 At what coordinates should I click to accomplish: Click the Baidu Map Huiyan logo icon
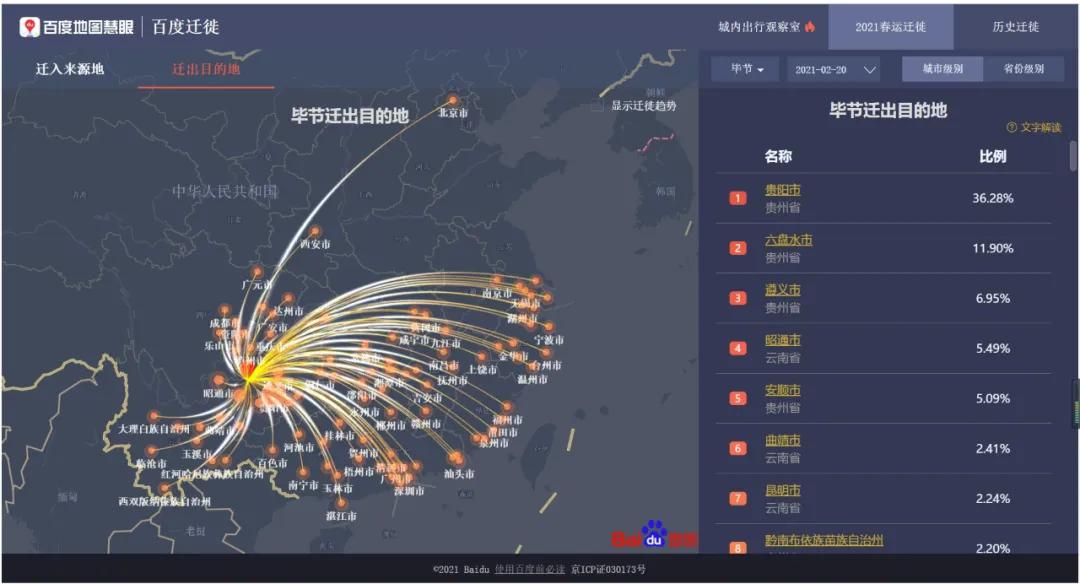(x=30, y=27)
